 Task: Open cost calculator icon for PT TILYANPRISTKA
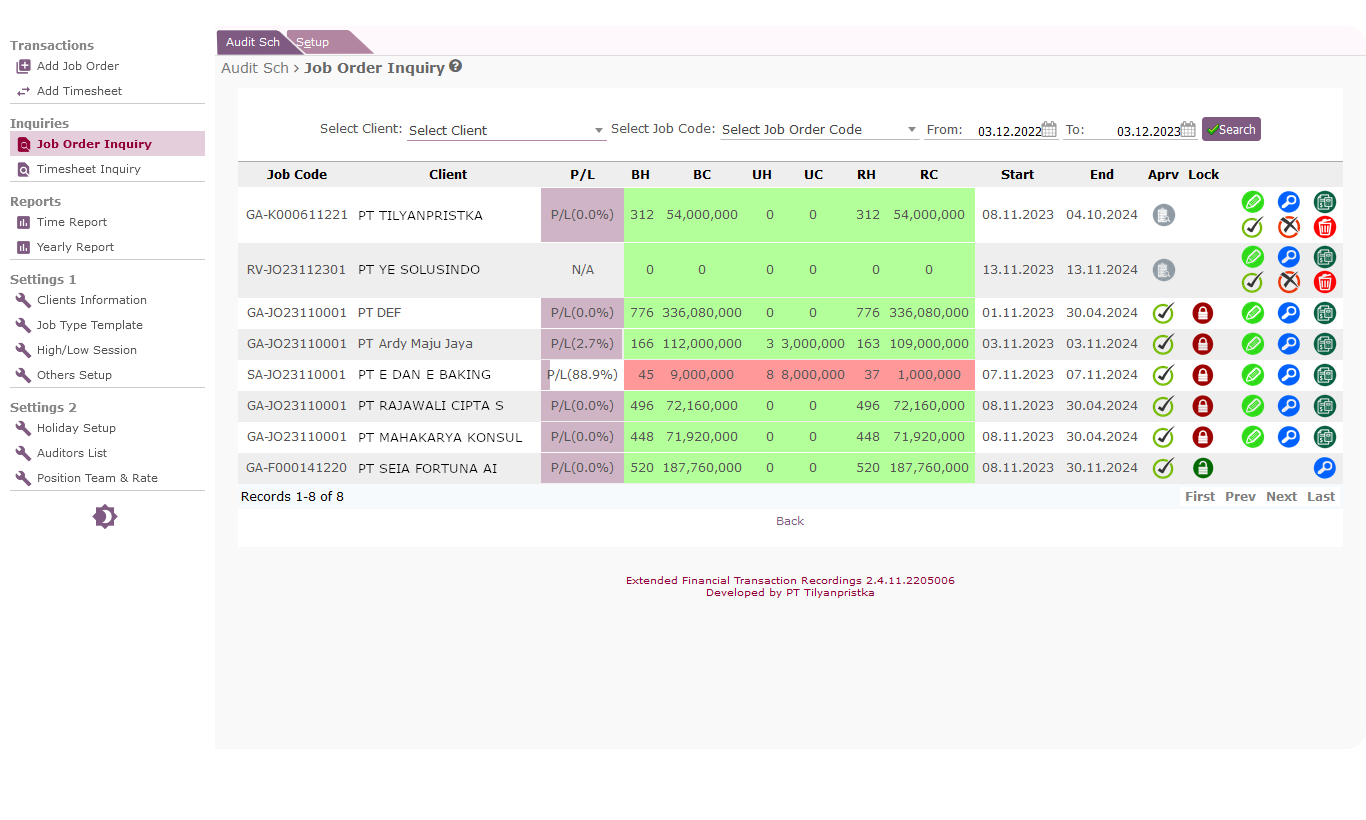[1325, 201]
